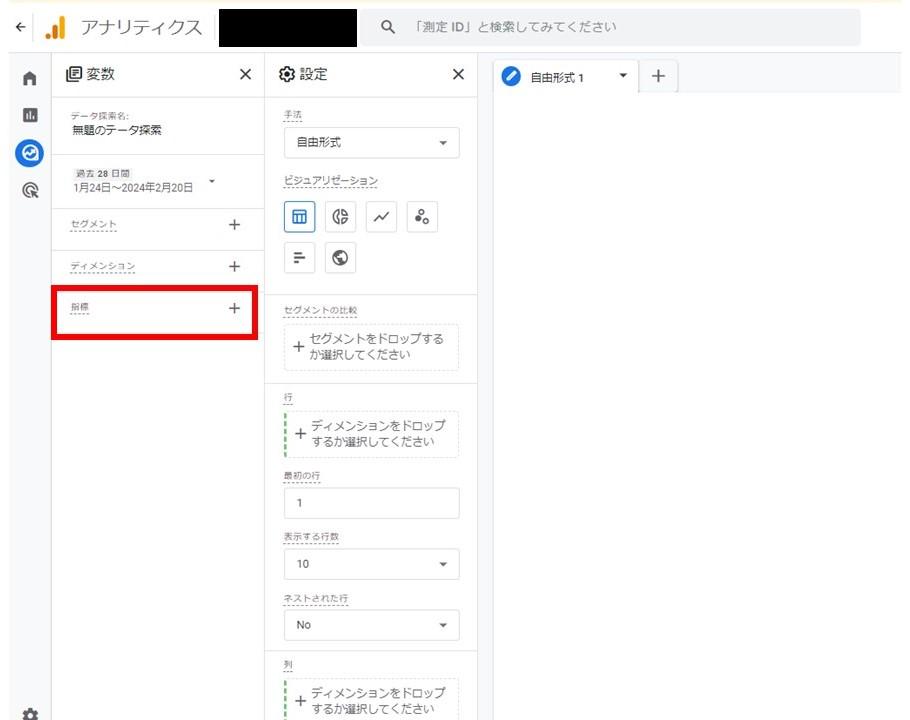
Task: Open Admin gear at sidebar bottom
Action: click(x=30, y=713)
